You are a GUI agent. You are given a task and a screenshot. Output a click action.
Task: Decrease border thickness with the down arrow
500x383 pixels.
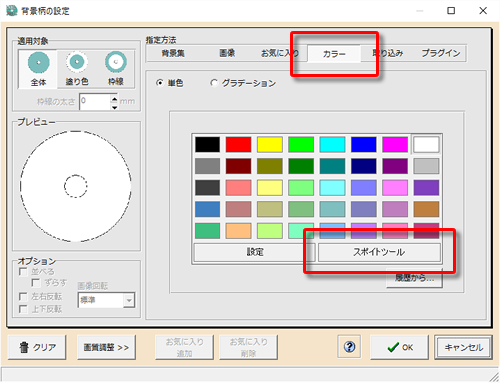coord(114,107)
